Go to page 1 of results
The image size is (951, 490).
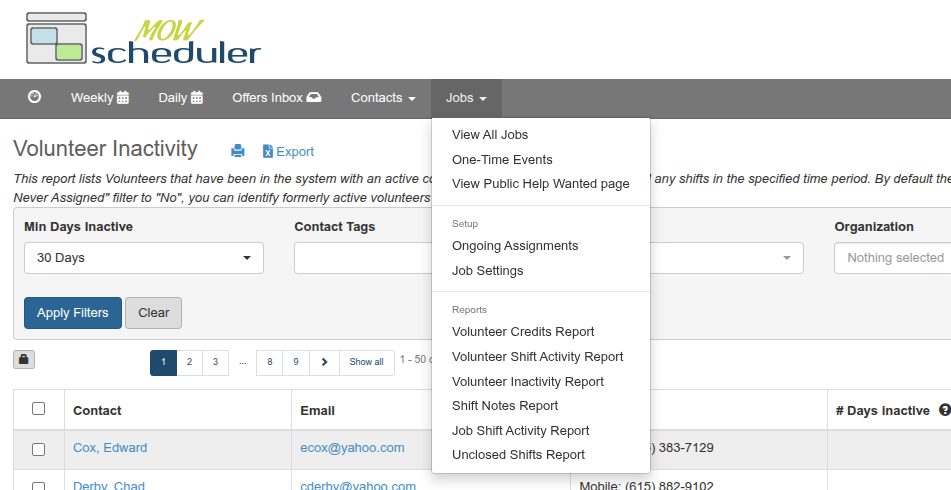pyautogui.click(x=163, y=362)
